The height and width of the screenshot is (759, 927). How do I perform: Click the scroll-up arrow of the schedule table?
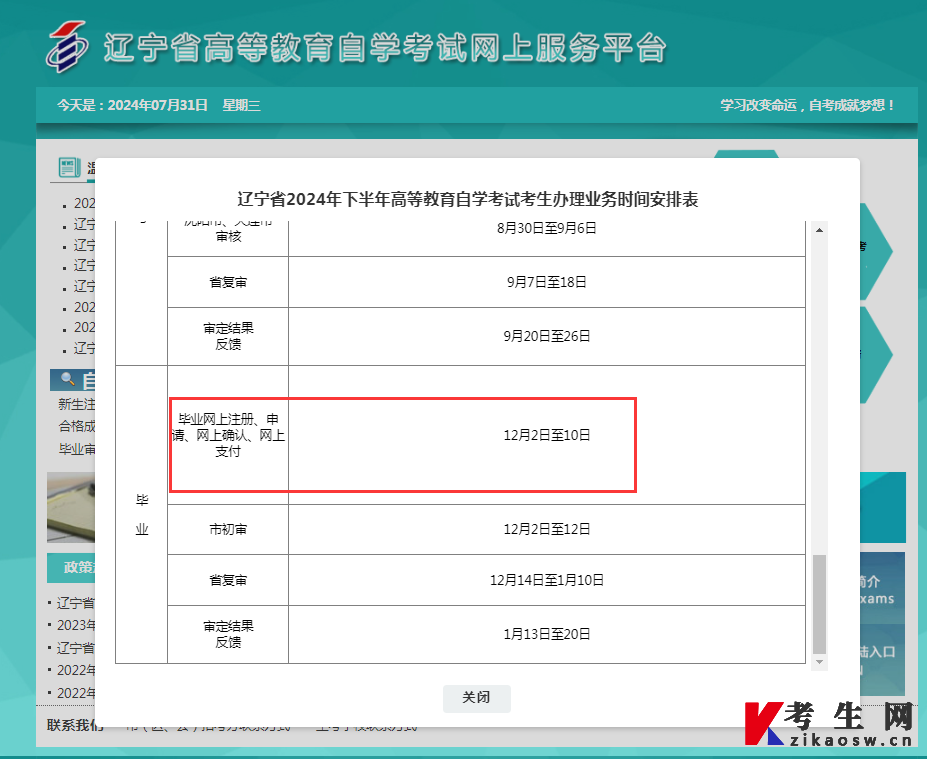click(819, 230)
